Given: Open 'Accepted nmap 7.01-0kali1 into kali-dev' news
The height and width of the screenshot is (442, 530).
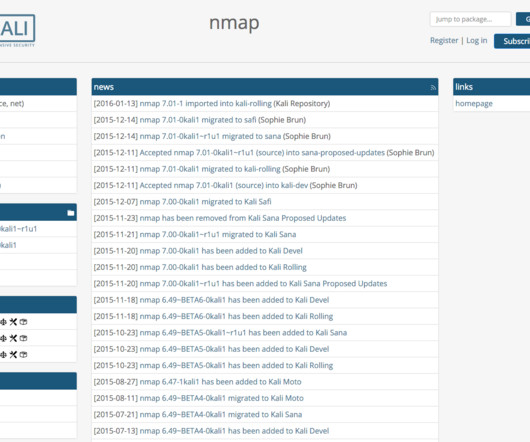Looking at the screenshot, I should 224,185.
